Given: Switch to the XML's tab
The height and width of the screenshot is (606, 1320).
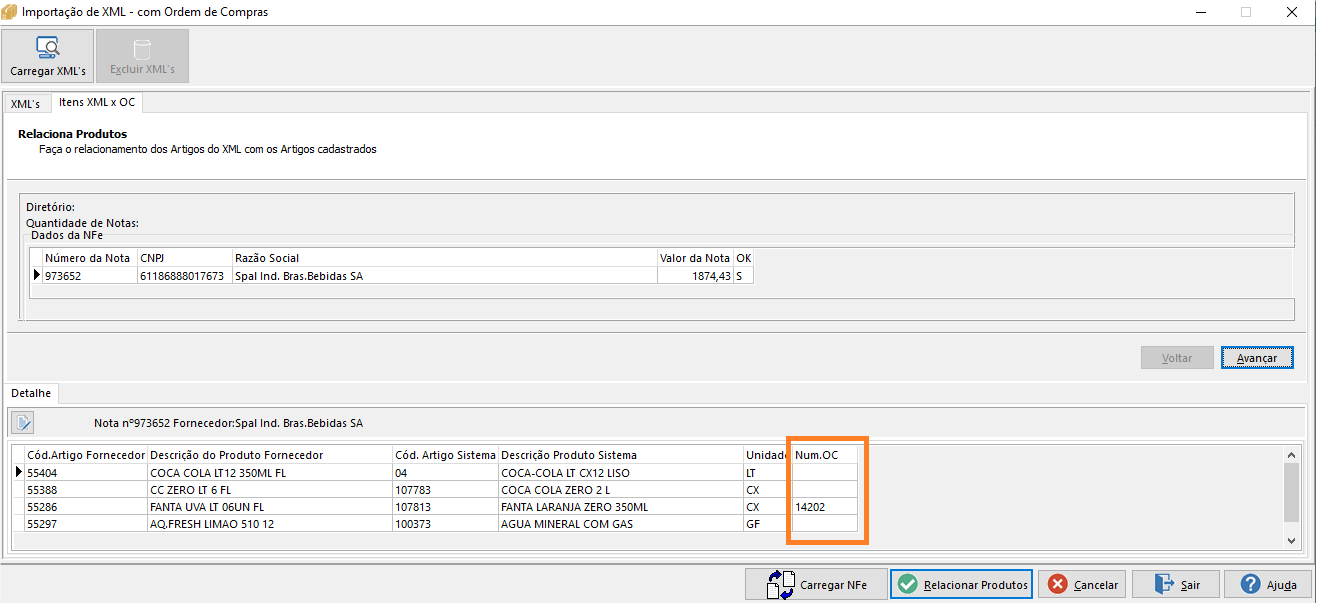Looking at the screenshot, I should 25,104.
